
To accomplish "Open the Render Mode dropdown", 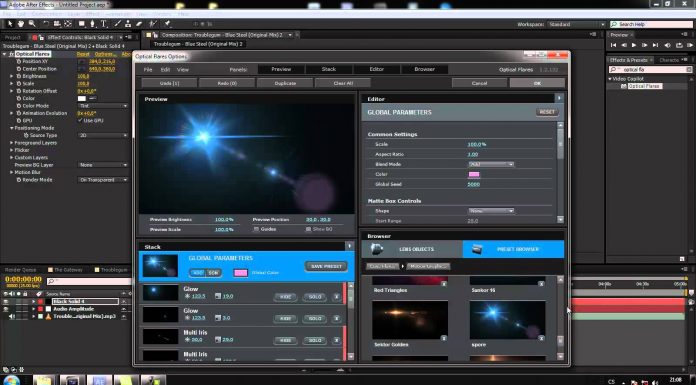I will pos(103,180).
